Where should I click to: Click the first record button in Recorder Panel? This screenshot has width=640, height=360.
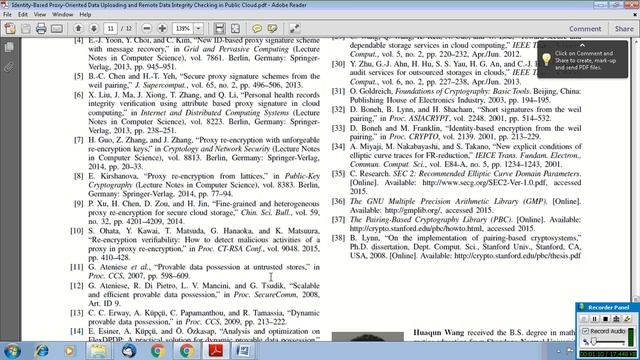(x=584, y=319)
